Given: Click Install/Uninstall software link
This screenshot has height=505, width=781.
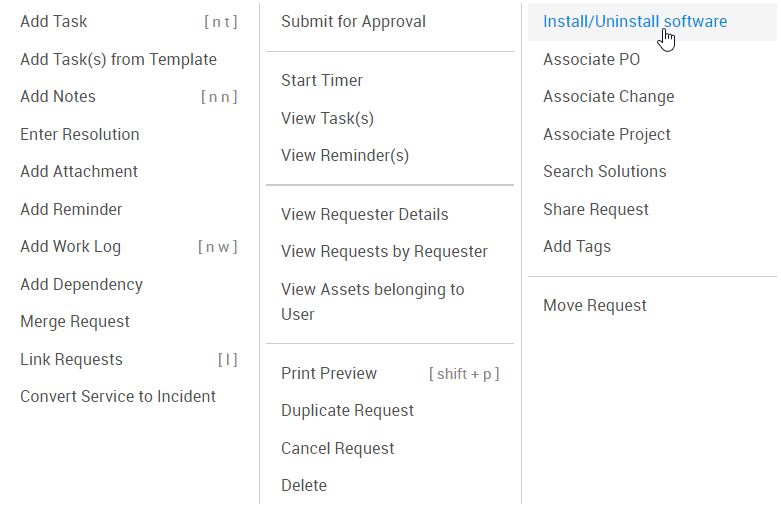Looking at the screenshot, I should [635, 22].
